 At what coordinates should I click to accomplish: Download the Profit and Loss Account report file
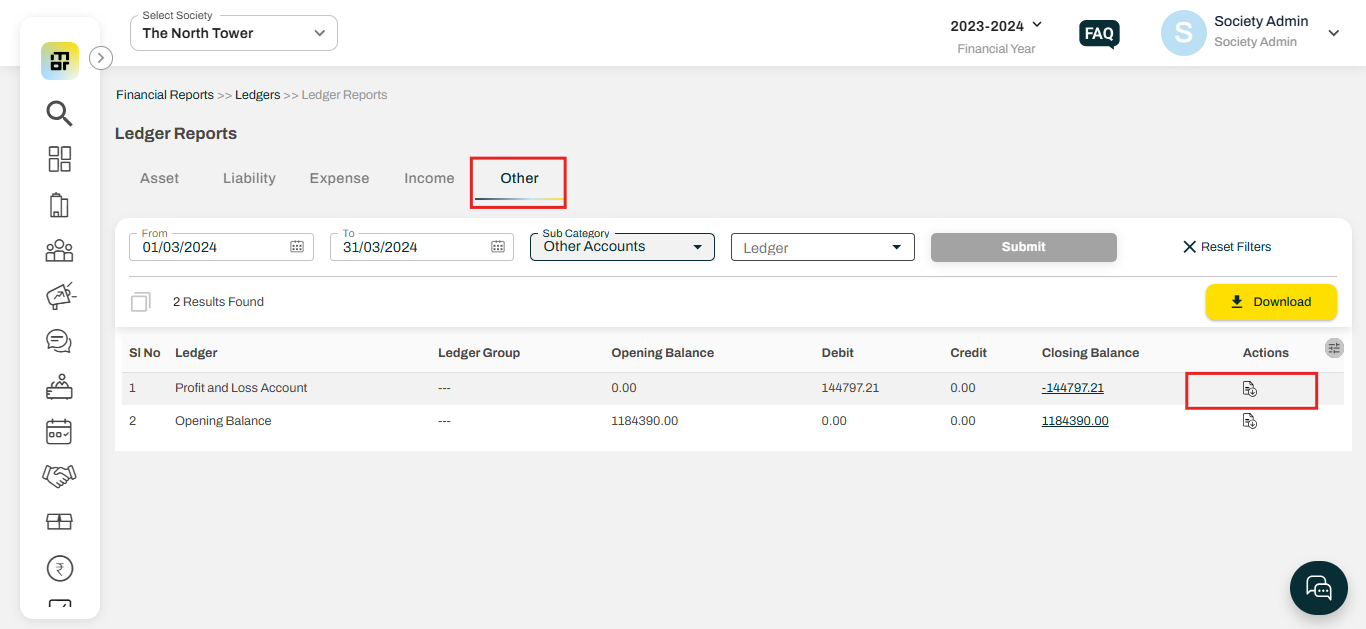coord(1250,390)
